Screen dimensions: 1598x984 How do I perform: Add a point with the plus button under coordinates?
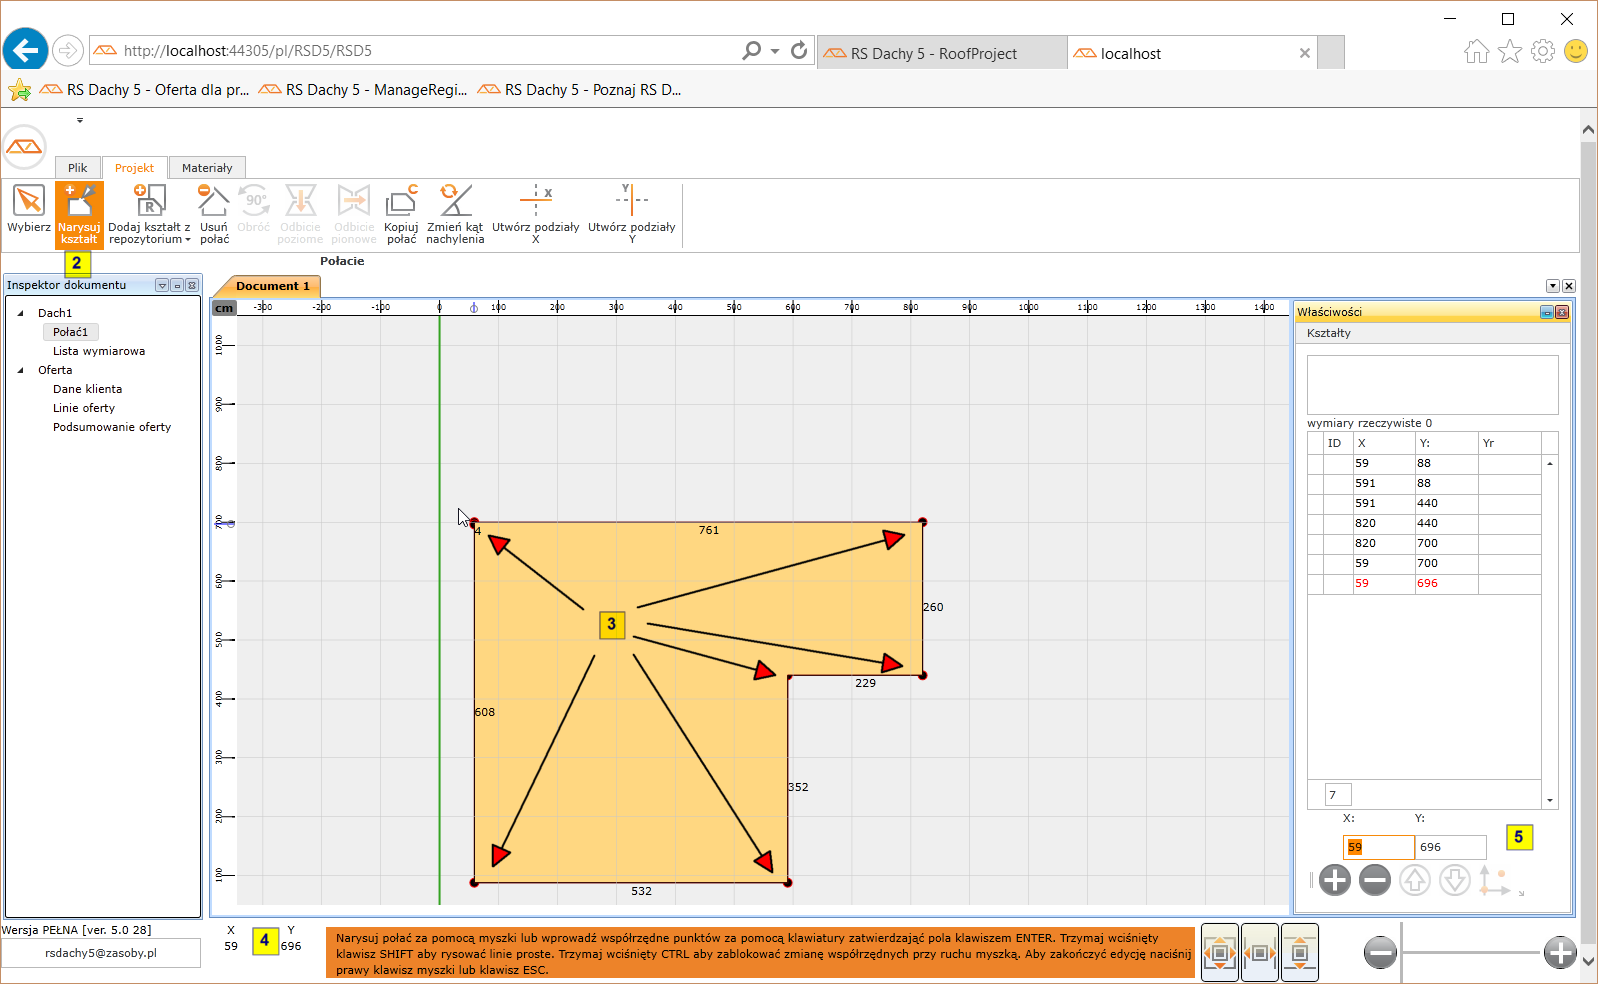tap(1334, 880)
